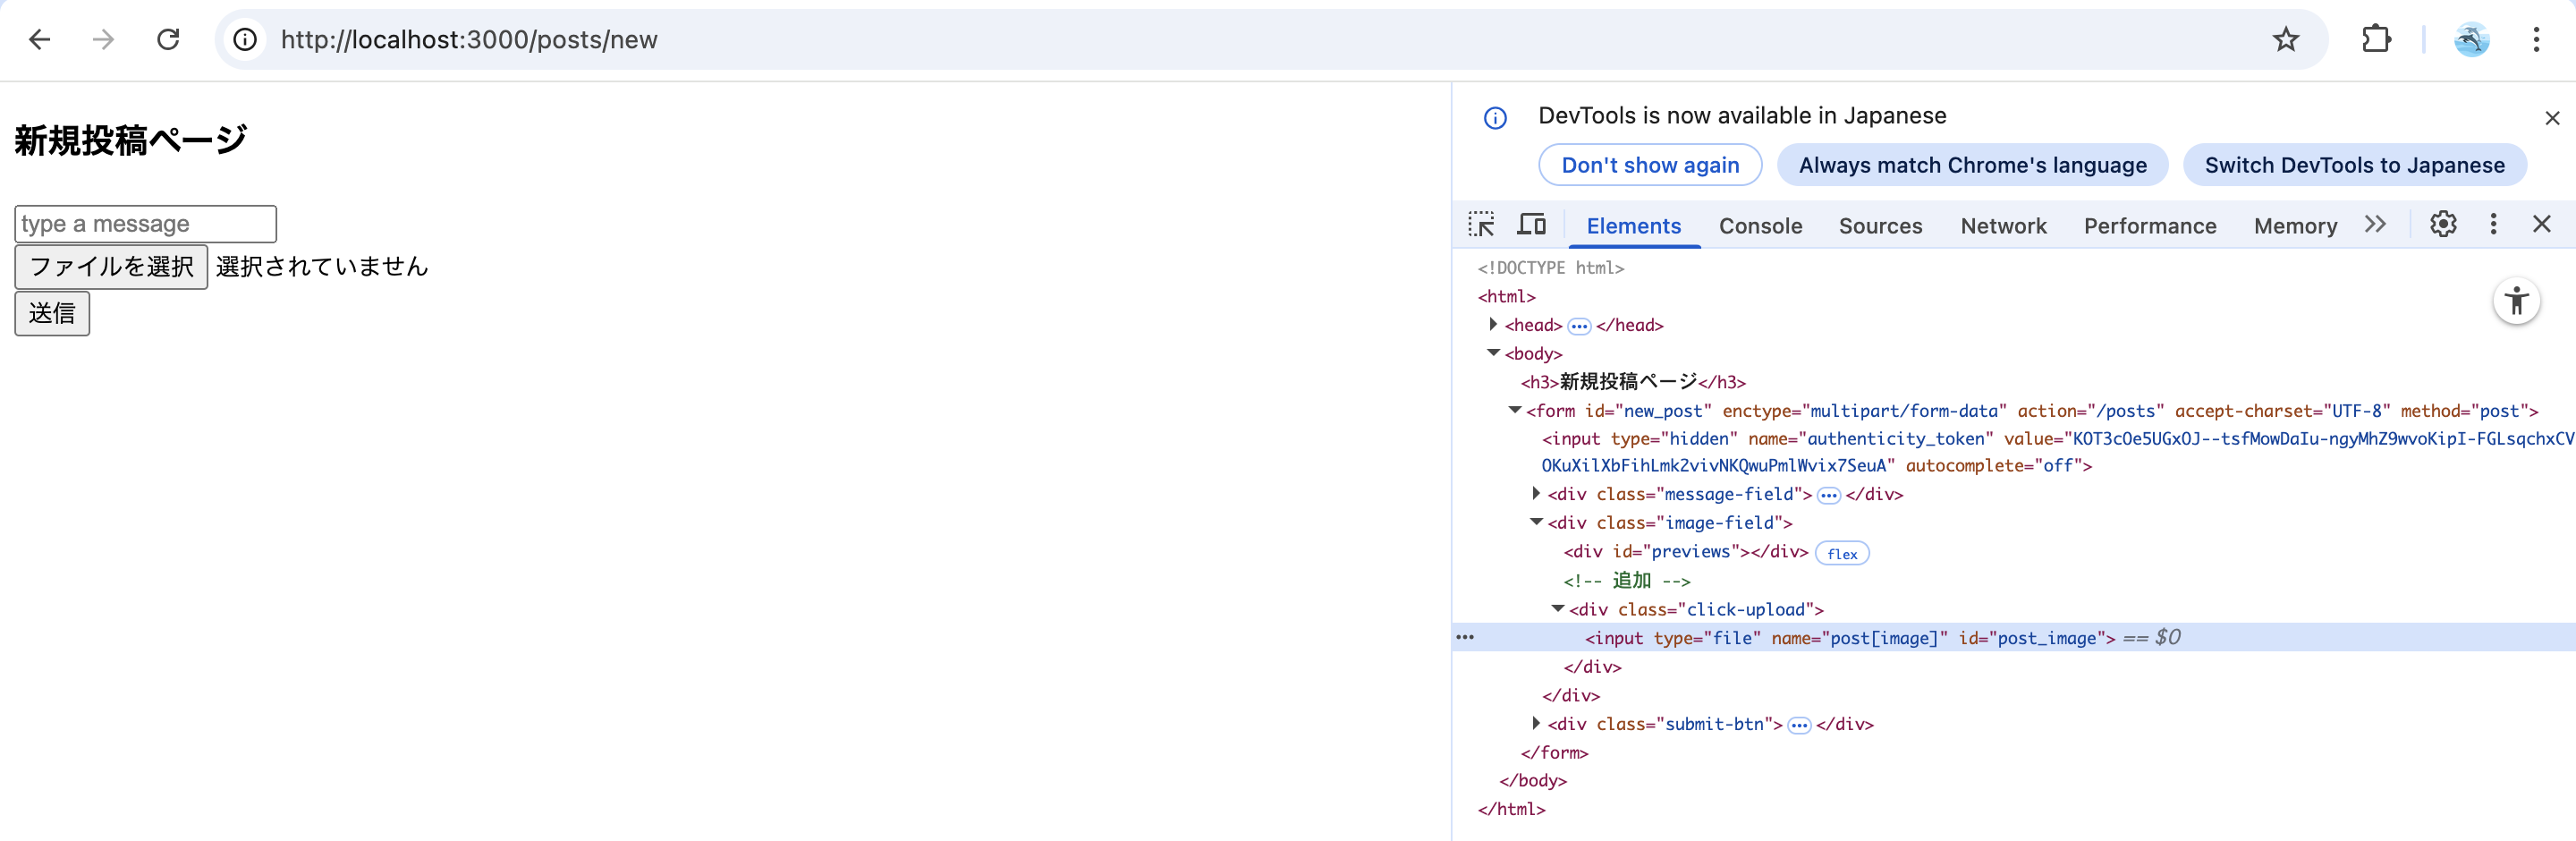
Task: Open the Sources tab
Action: (1880, 226)
